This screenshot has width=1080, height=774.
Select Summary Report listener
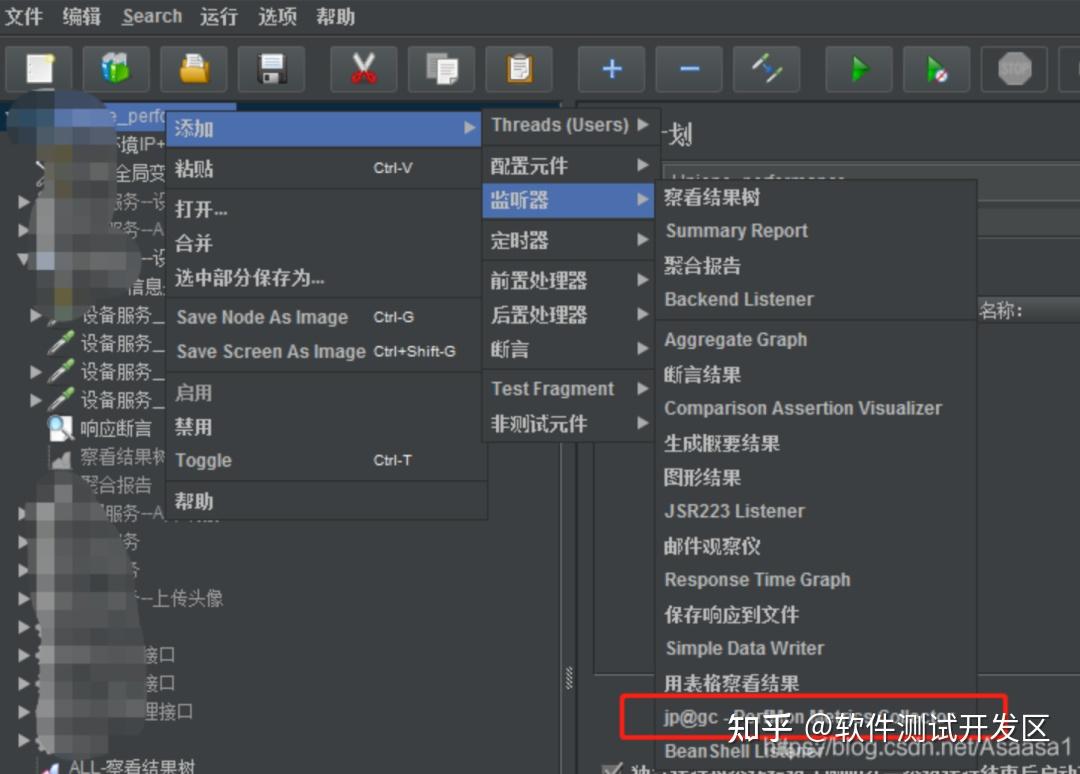click(x=736, y=231)
